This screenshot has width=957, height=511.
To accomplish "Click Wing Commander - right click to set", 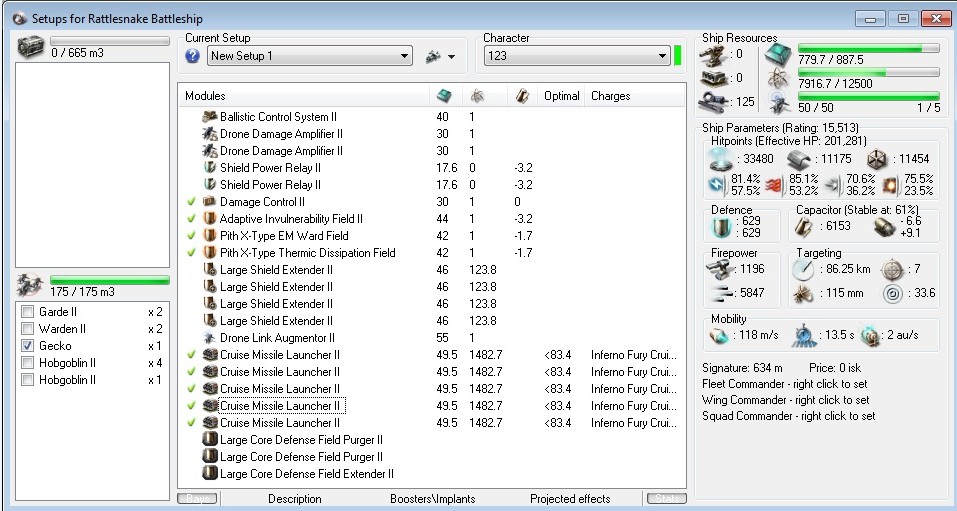I will [785, 400].
